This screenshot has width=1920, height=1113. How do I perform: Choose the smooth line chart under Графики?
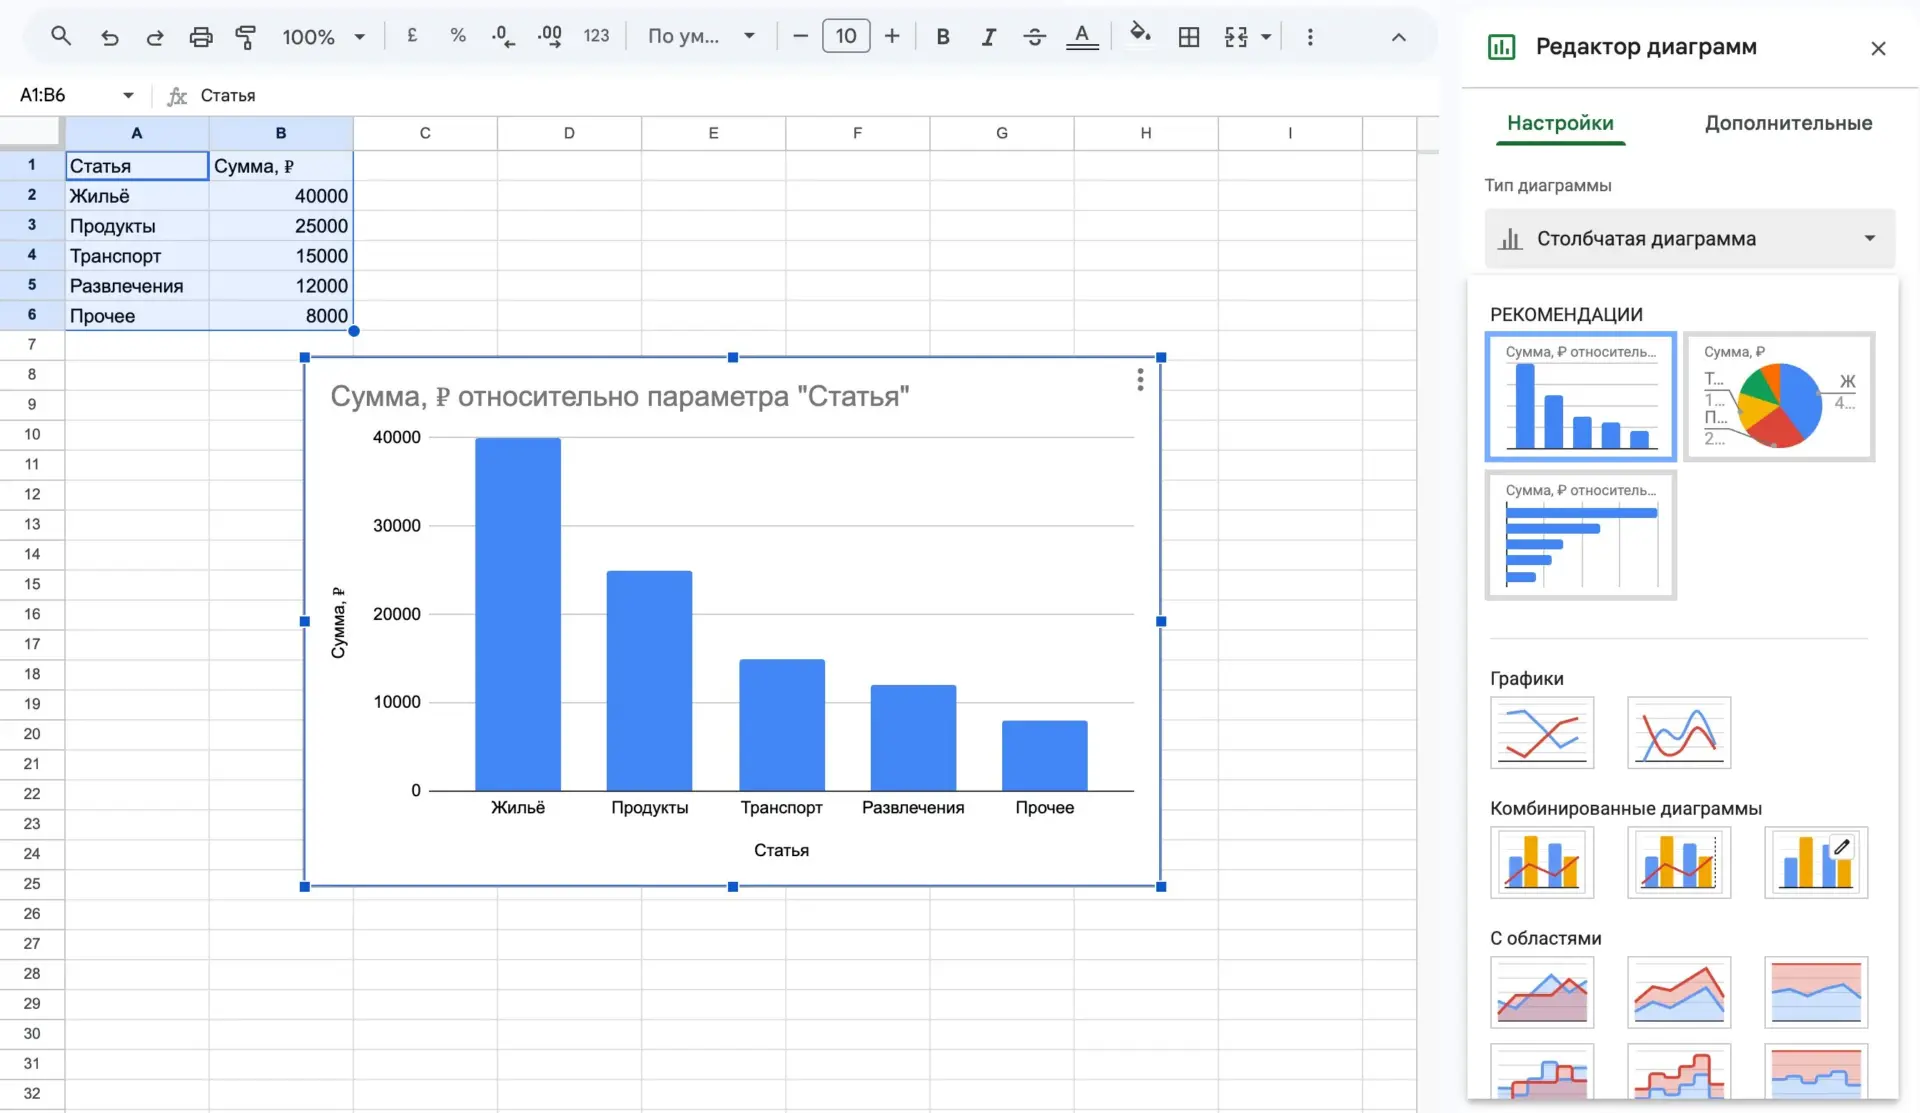coord(1679,732)
